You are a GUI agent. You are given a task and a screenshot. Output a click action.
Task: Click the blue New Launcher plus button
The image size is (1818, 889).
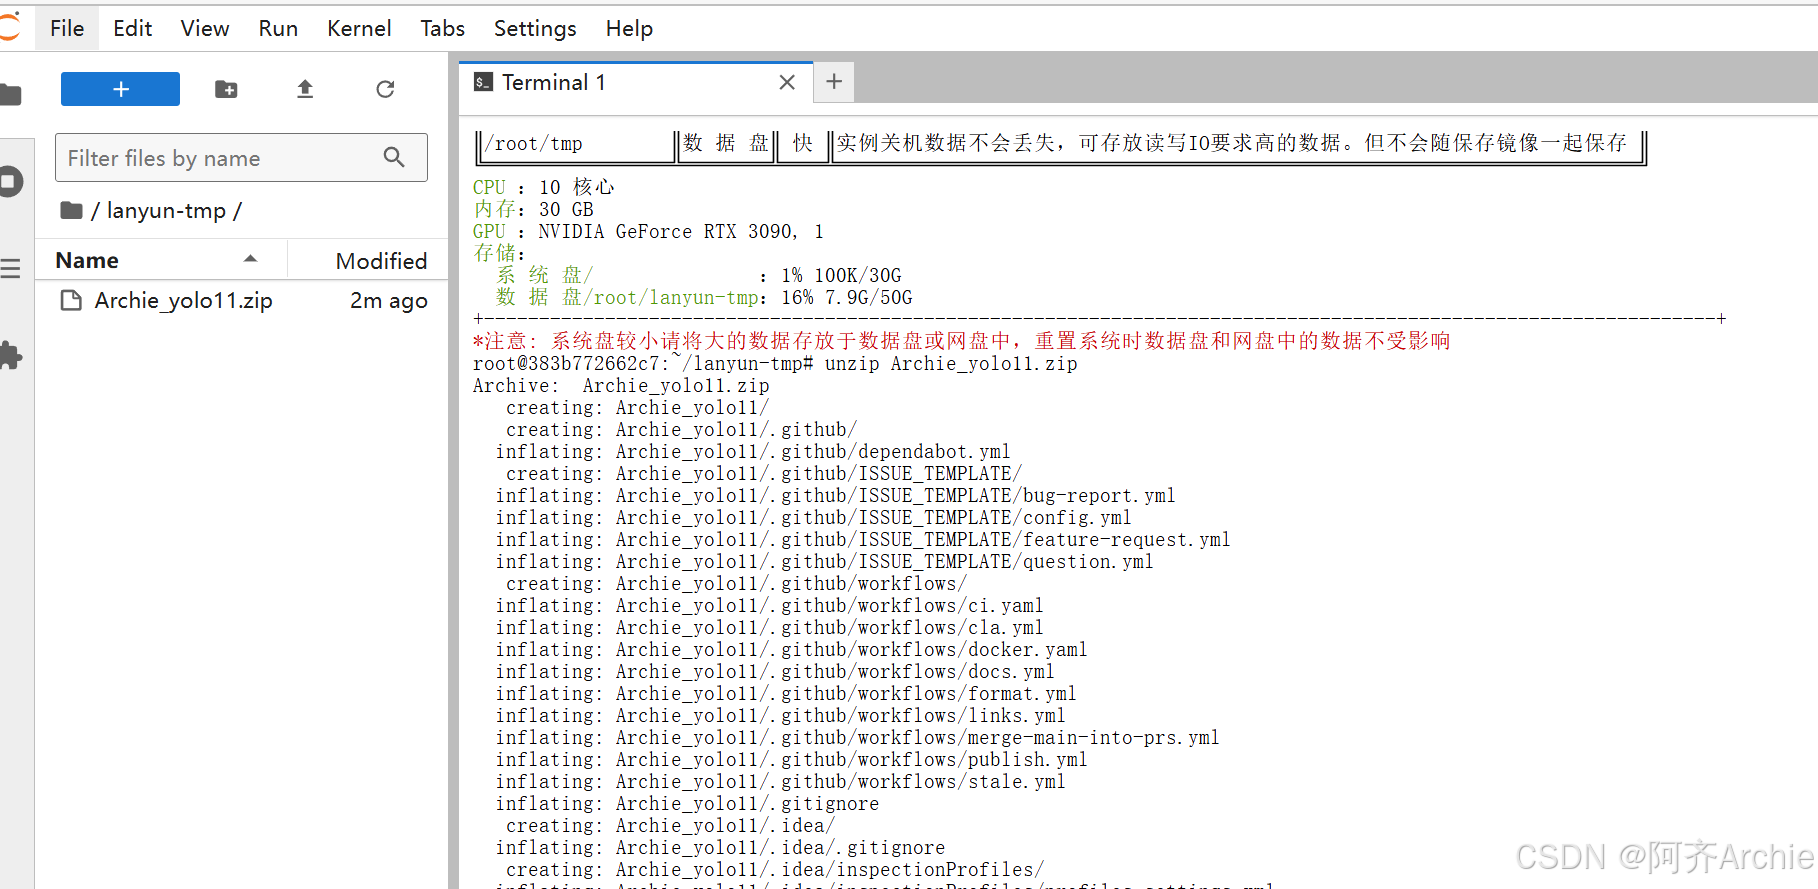tap(120, 89)
